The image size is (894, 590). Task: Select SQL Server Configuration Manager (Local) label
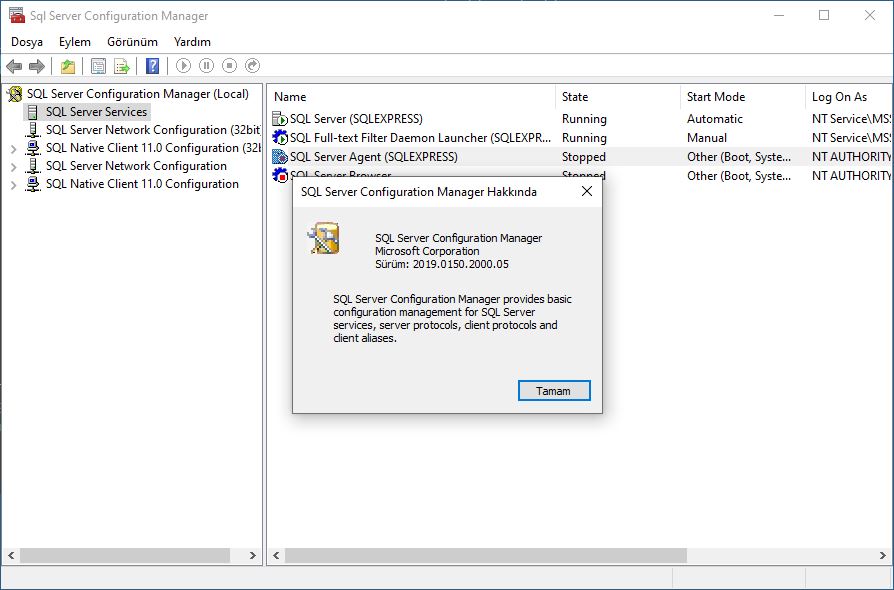[137, 94]
